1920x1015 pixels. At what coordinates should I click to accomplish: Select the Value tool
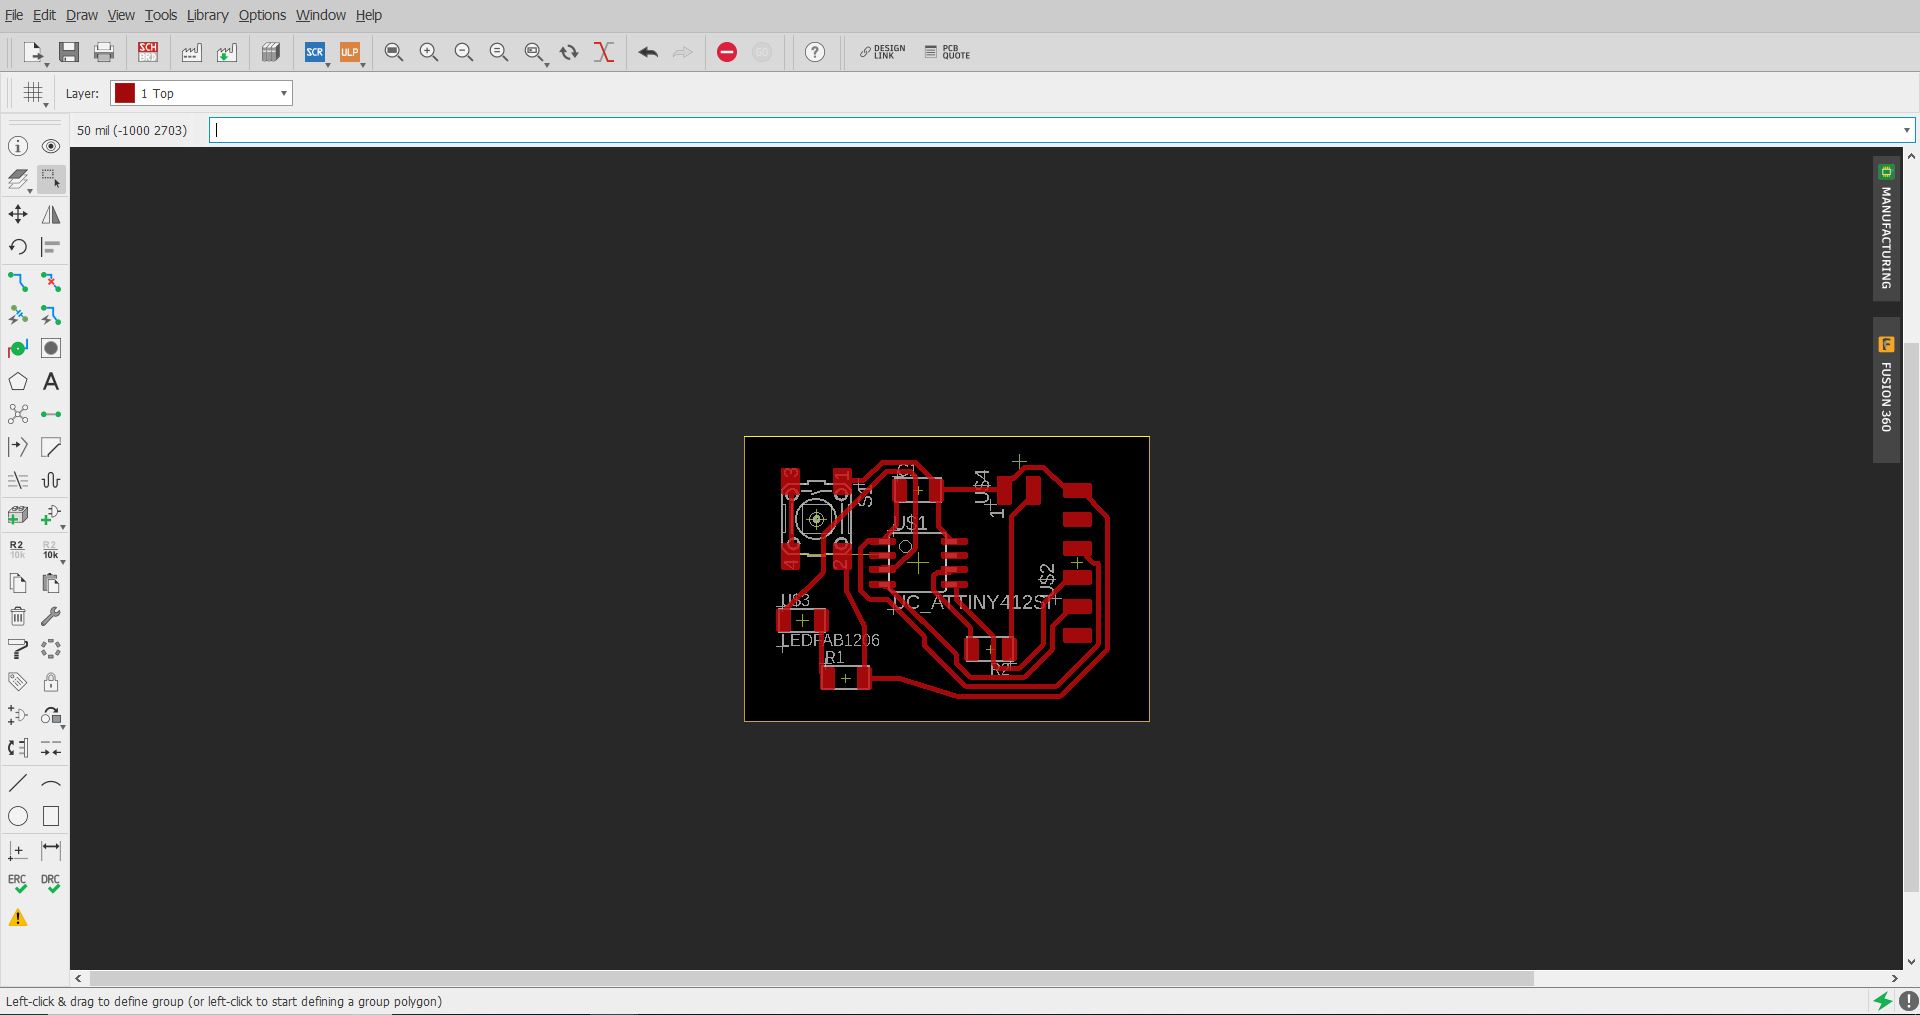[x=51, y=549]
